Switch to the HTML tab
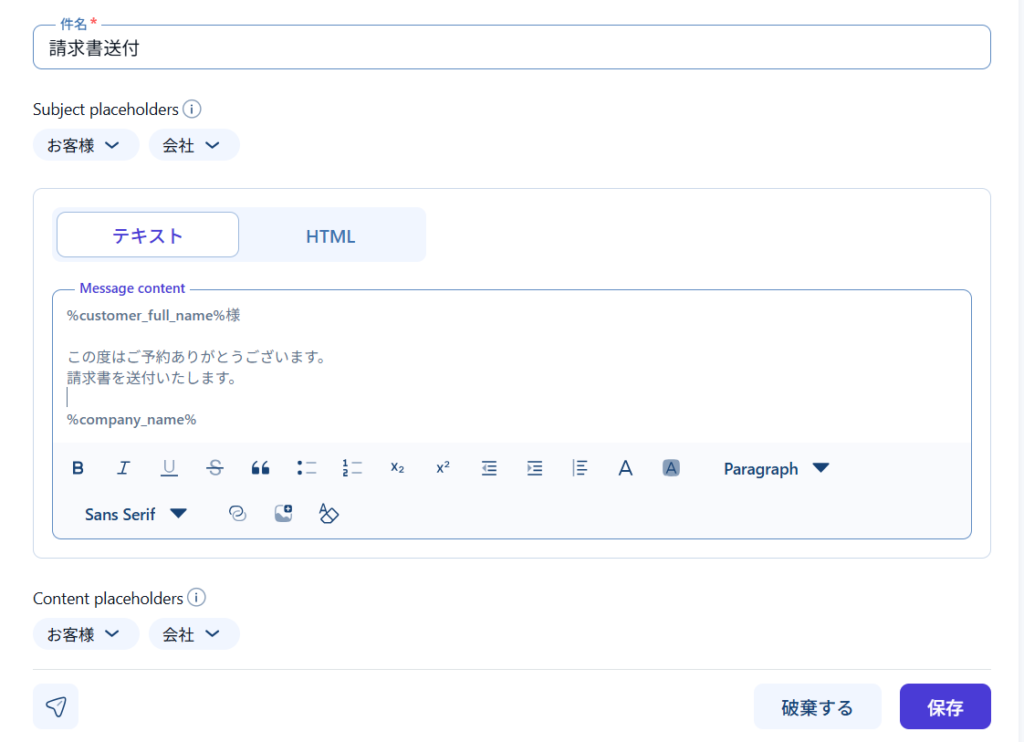Image resolution: width=1024 pixels, height=742 pixels. click(x=330, y=236)
